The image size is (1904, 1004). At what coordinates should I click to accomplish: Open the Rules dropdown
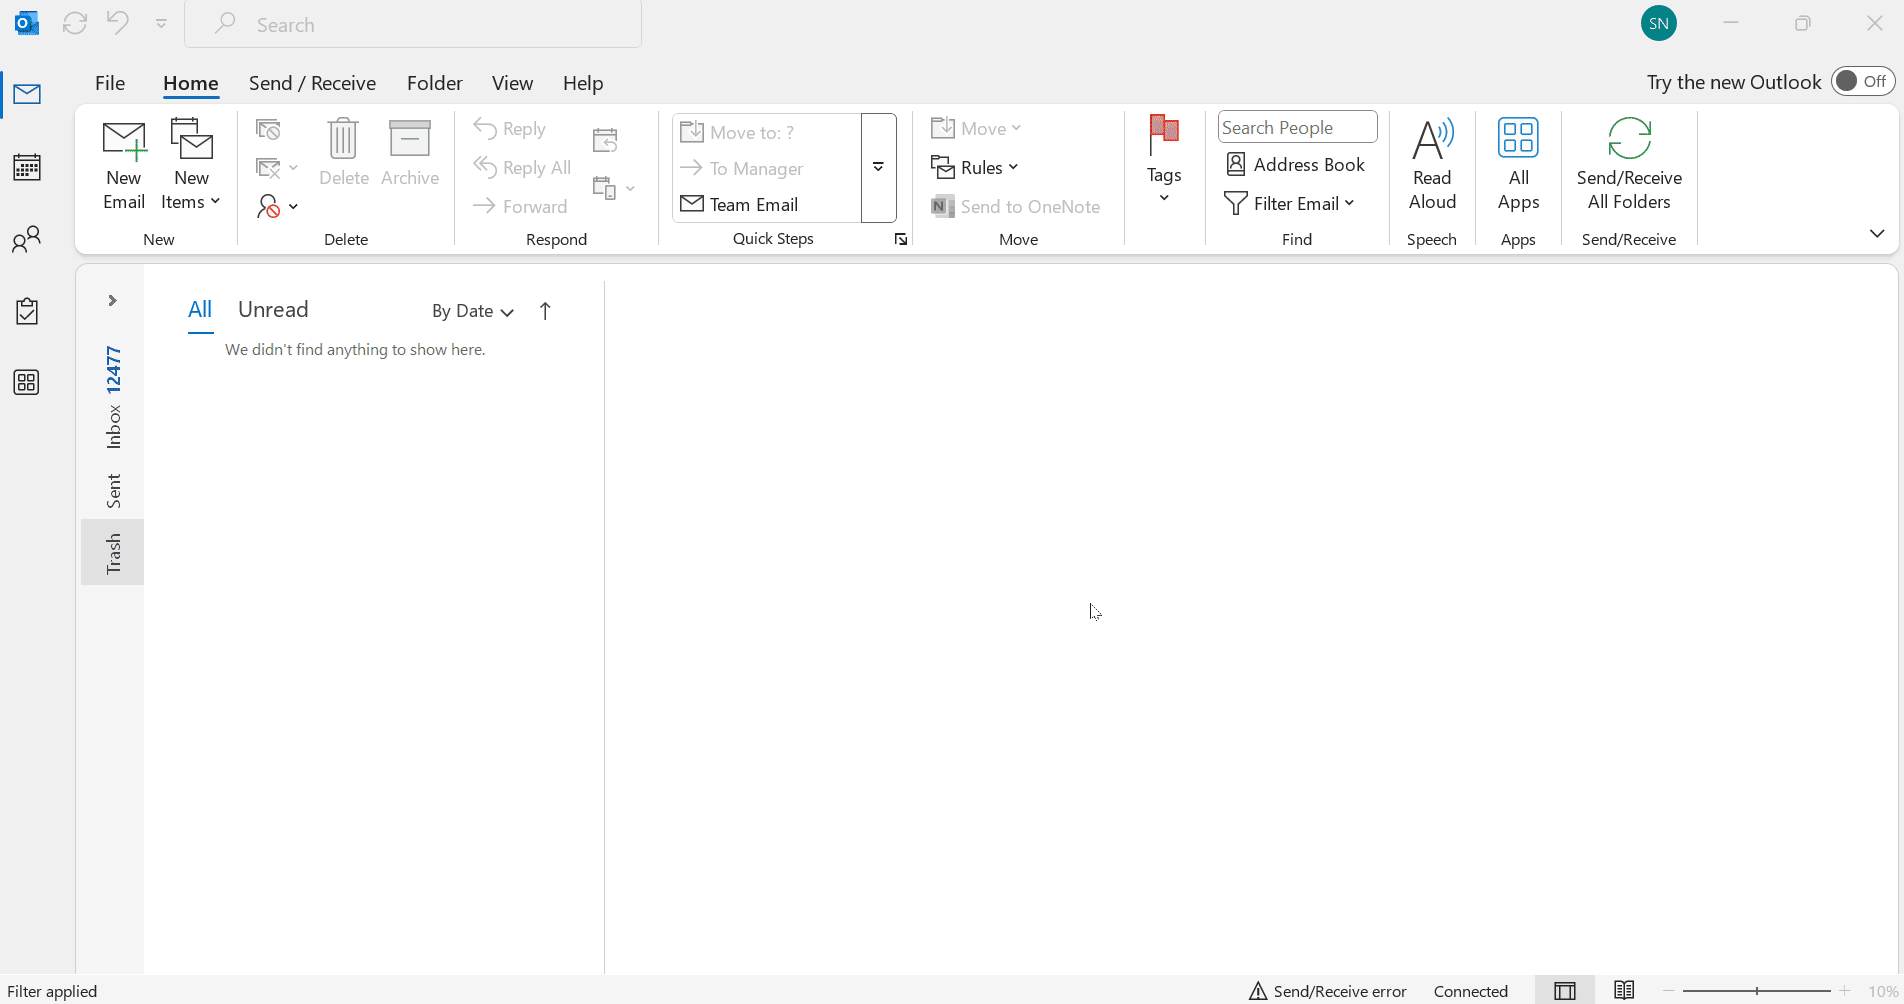974,167
